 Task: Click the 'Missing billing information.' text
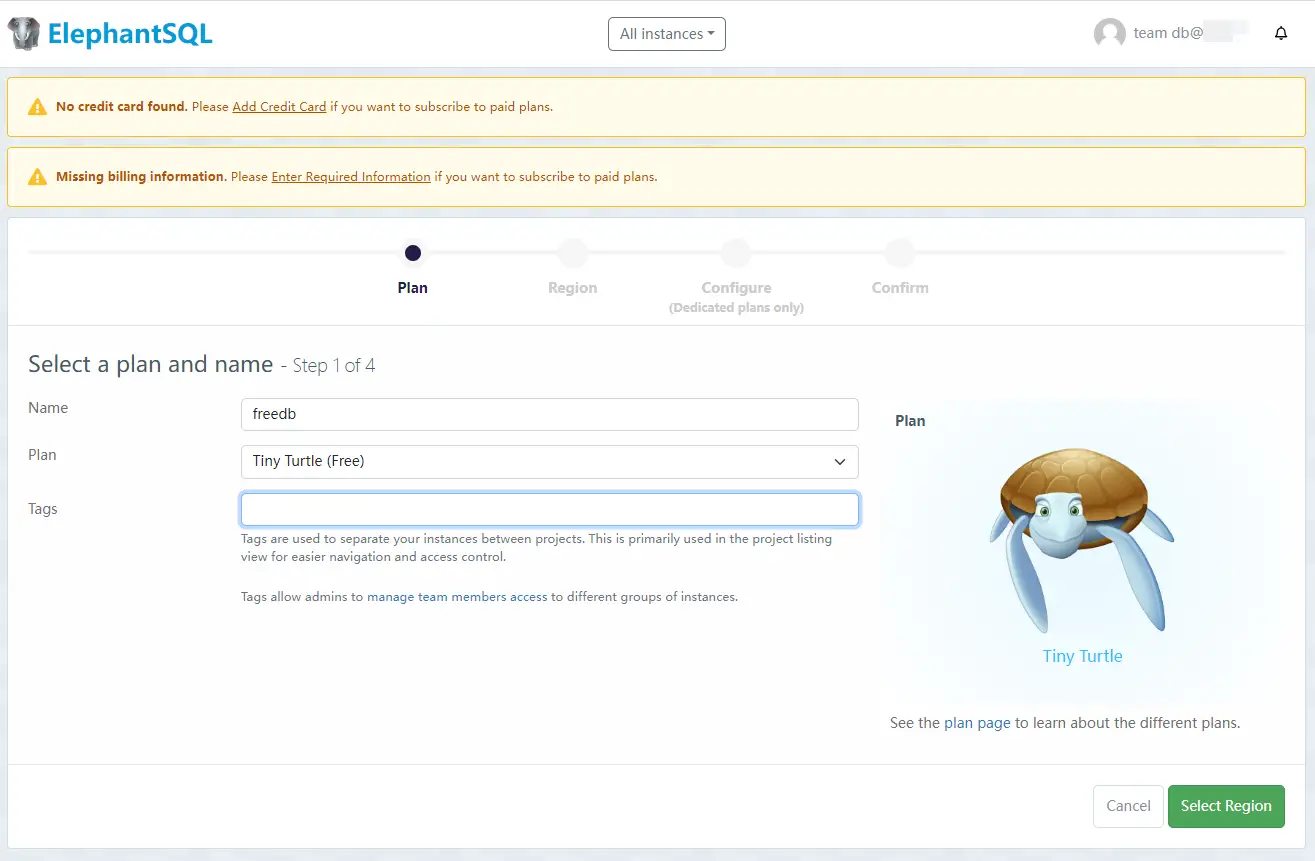click(140, 177)
